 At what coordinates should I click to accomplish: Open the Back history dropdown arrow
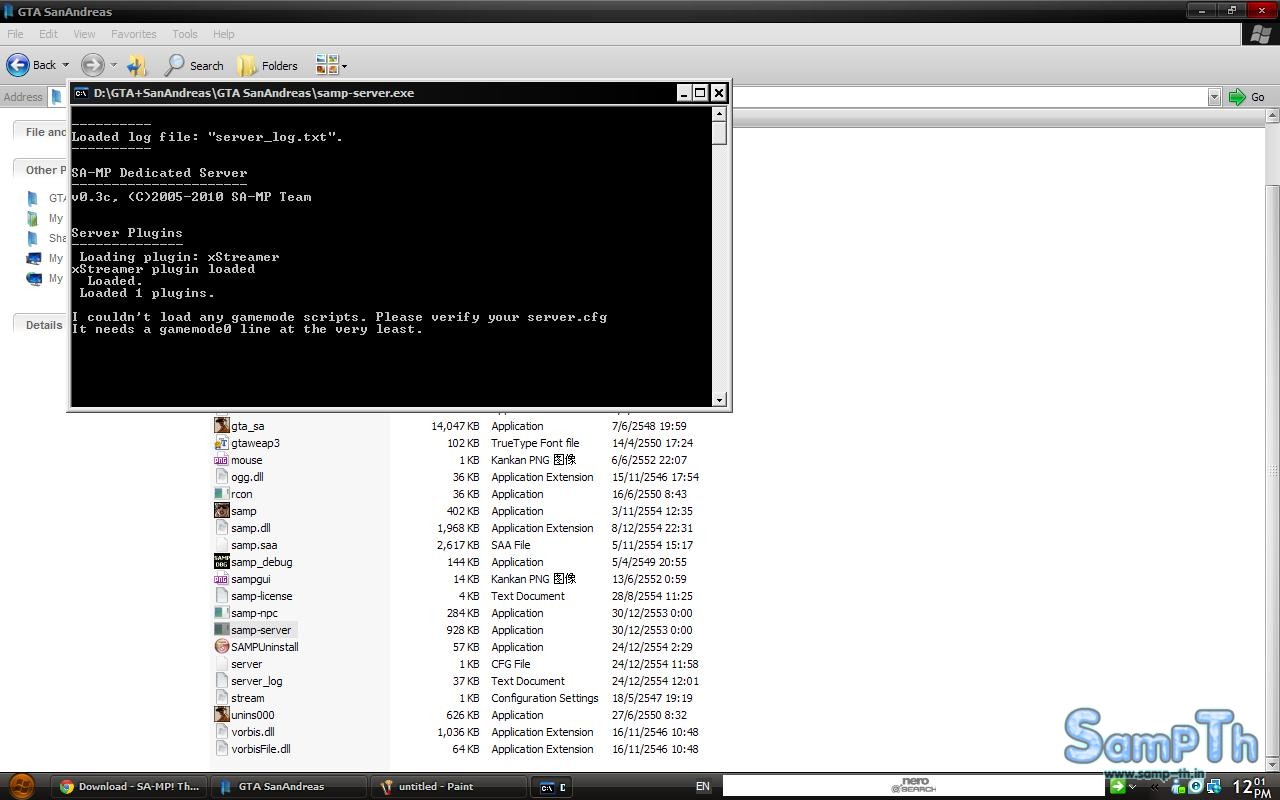(66, 66)
